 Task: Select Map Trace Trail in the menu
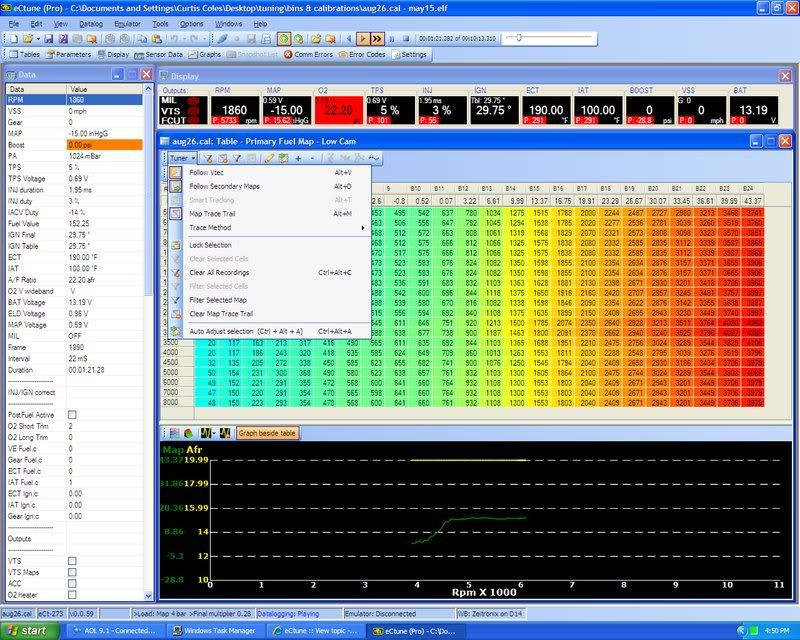click(x=269, y=214)
